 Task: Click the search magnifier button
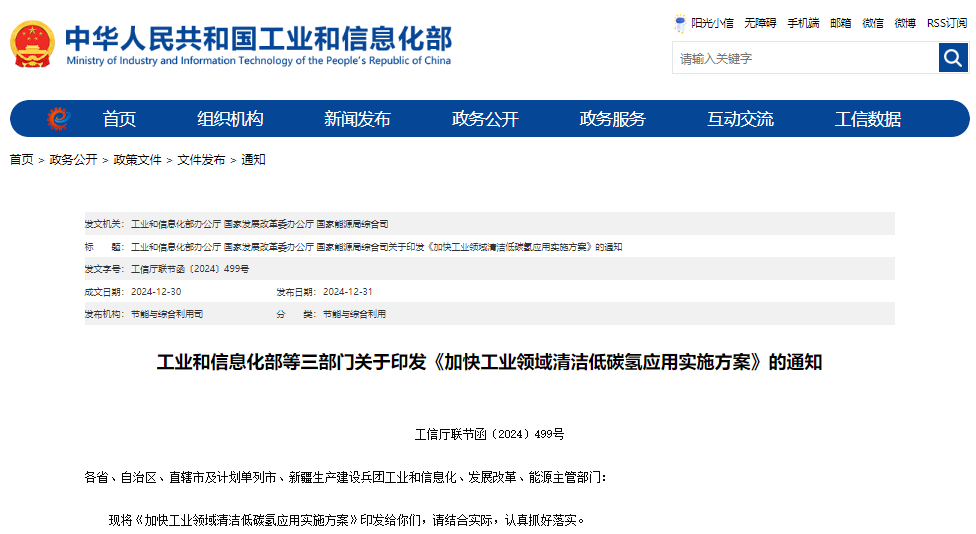point(953,58)
